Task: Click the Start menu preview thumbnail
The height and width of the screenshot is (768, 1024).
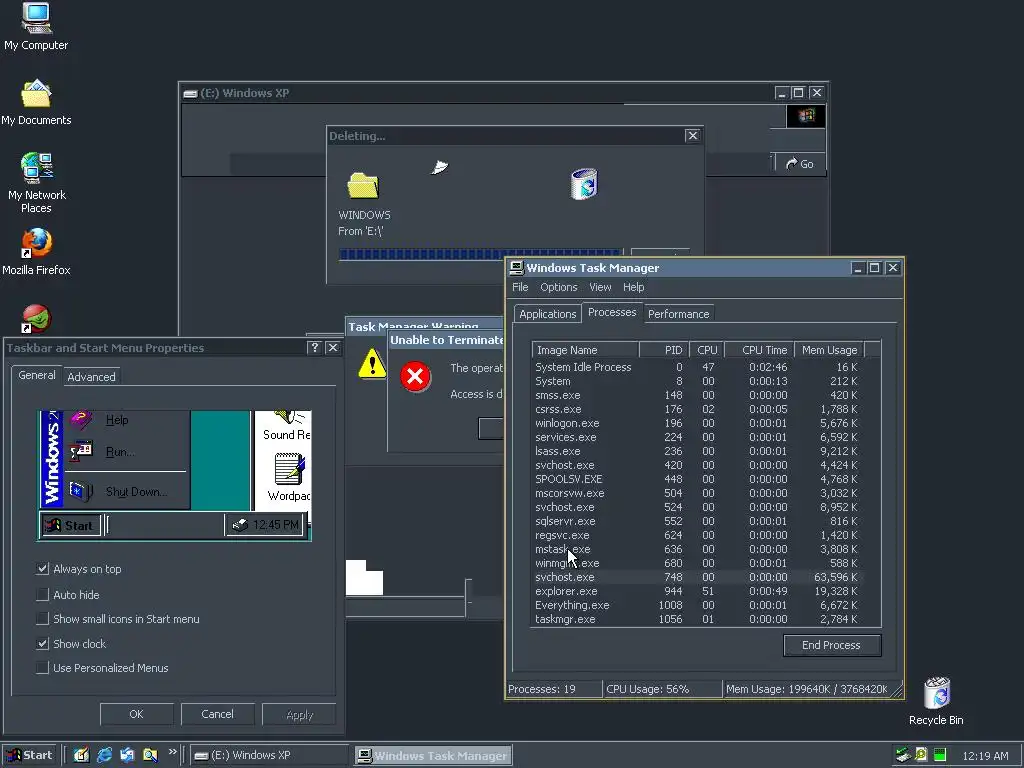Action: pos(174,475)
